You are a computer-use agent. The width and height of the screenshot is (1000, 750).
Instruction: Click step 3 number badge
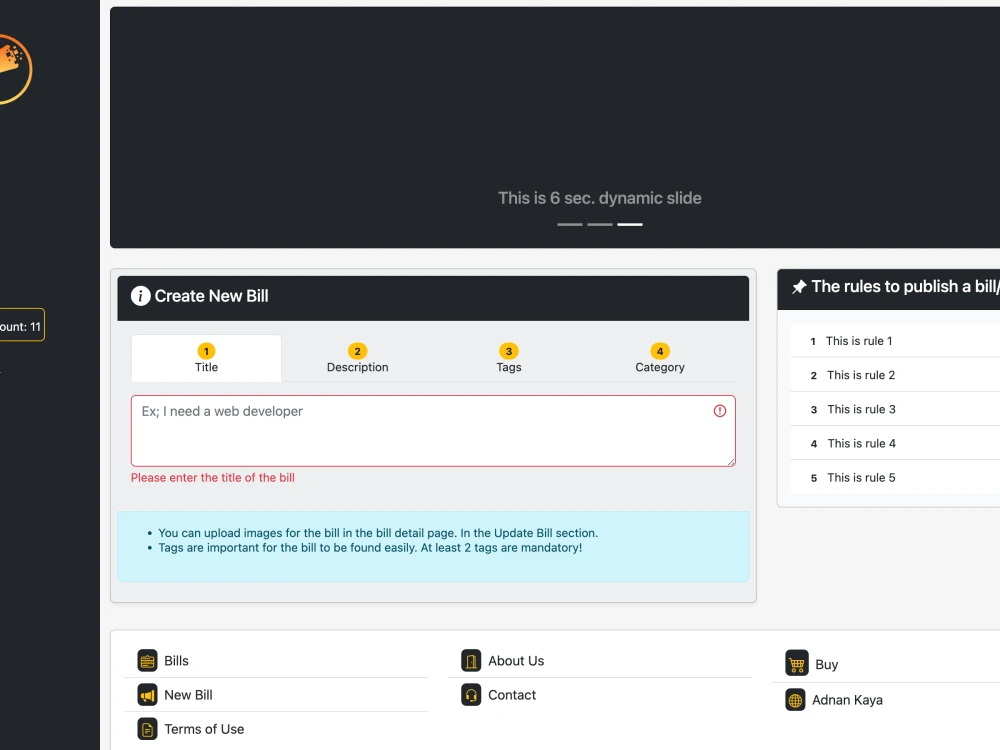click(x=508, y=351)
